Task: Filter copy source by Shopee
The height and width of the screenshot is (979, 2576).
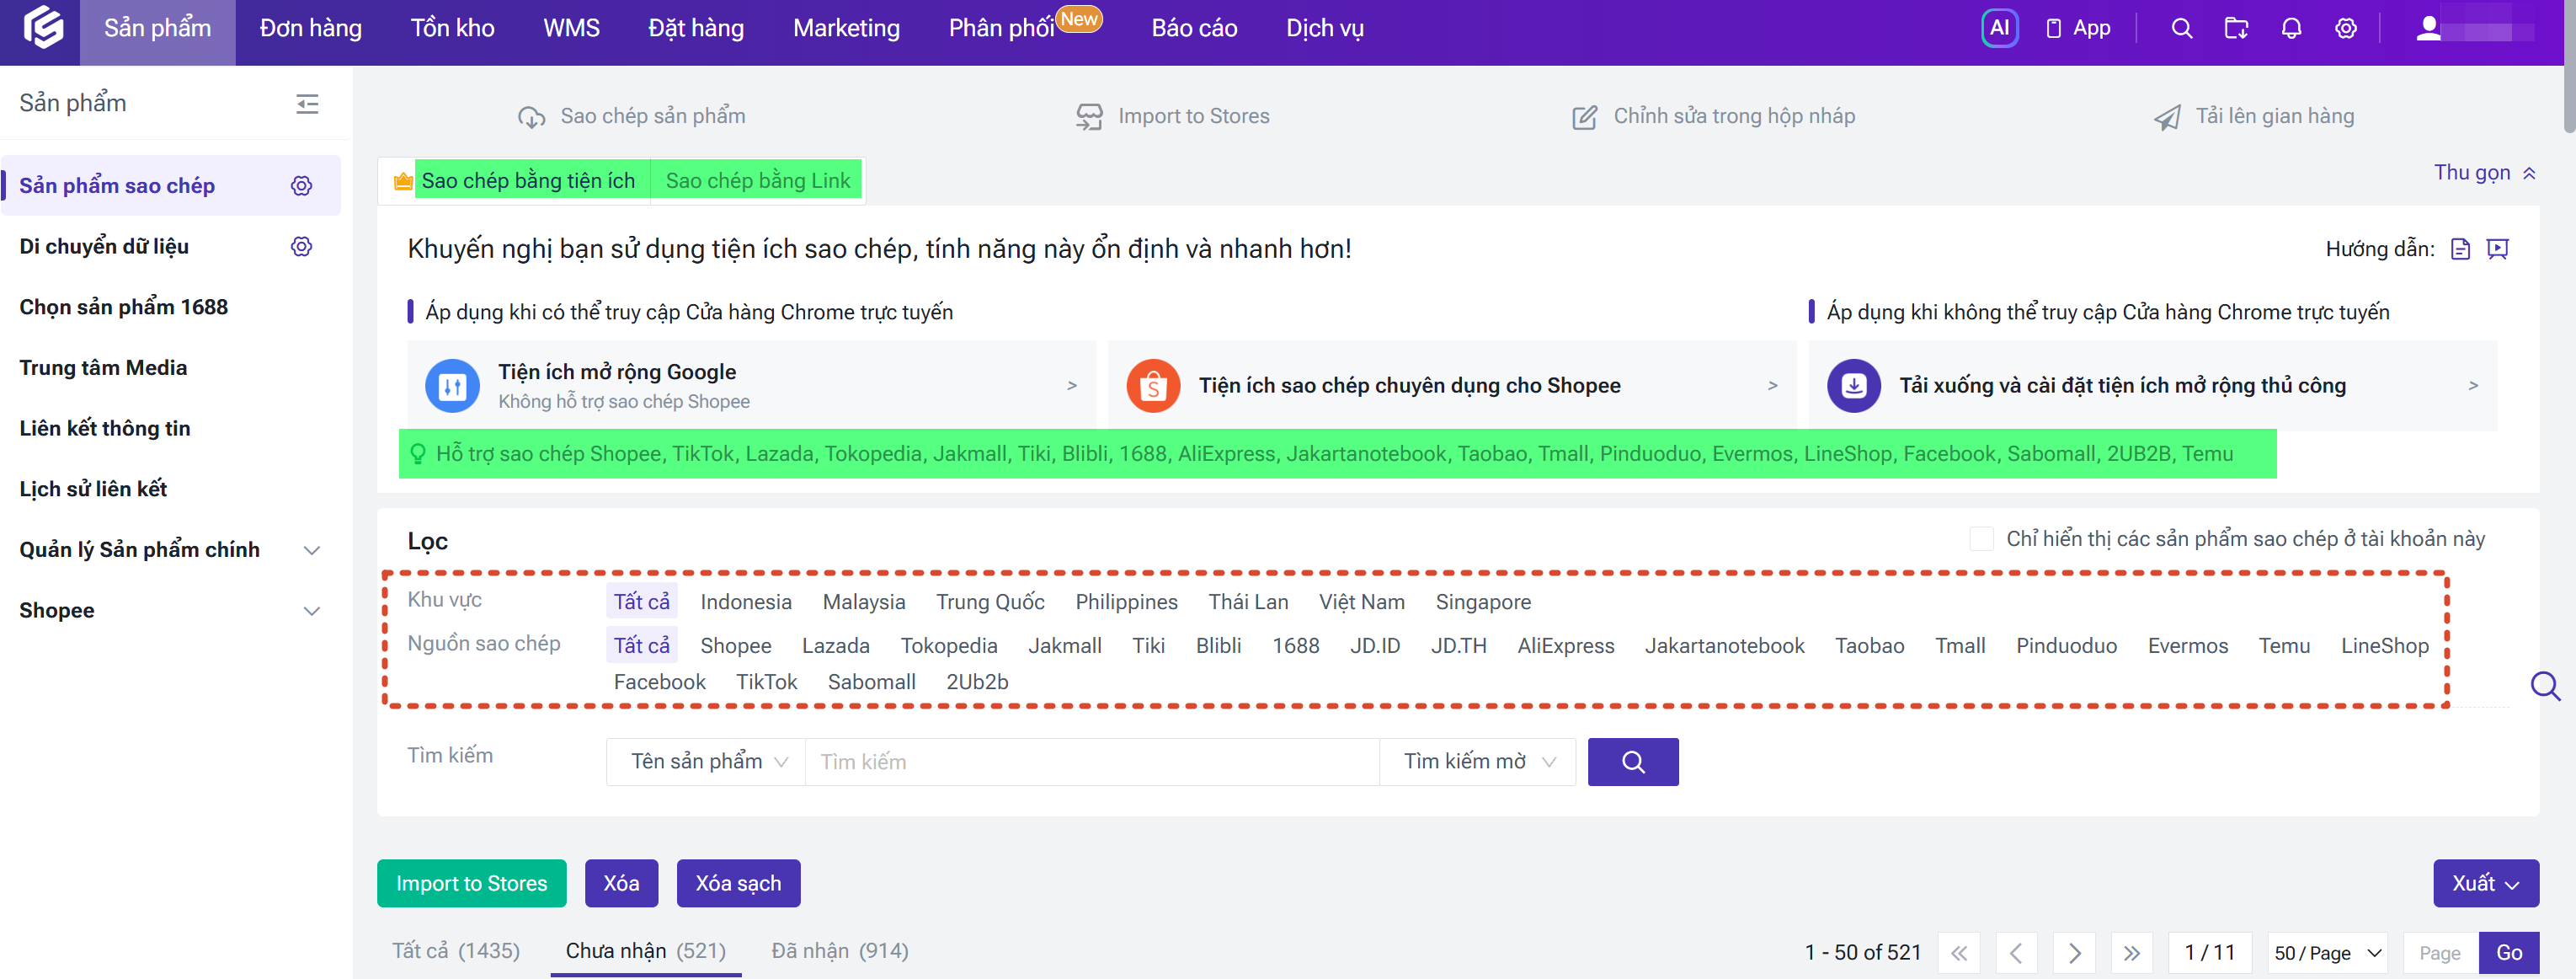Action: [x=735, y=646]
